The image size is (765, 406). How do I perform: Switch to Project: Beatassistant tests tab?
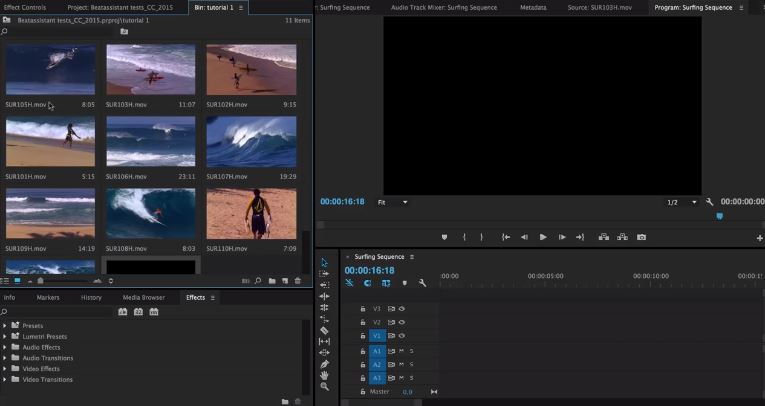(x=120, y=7)
